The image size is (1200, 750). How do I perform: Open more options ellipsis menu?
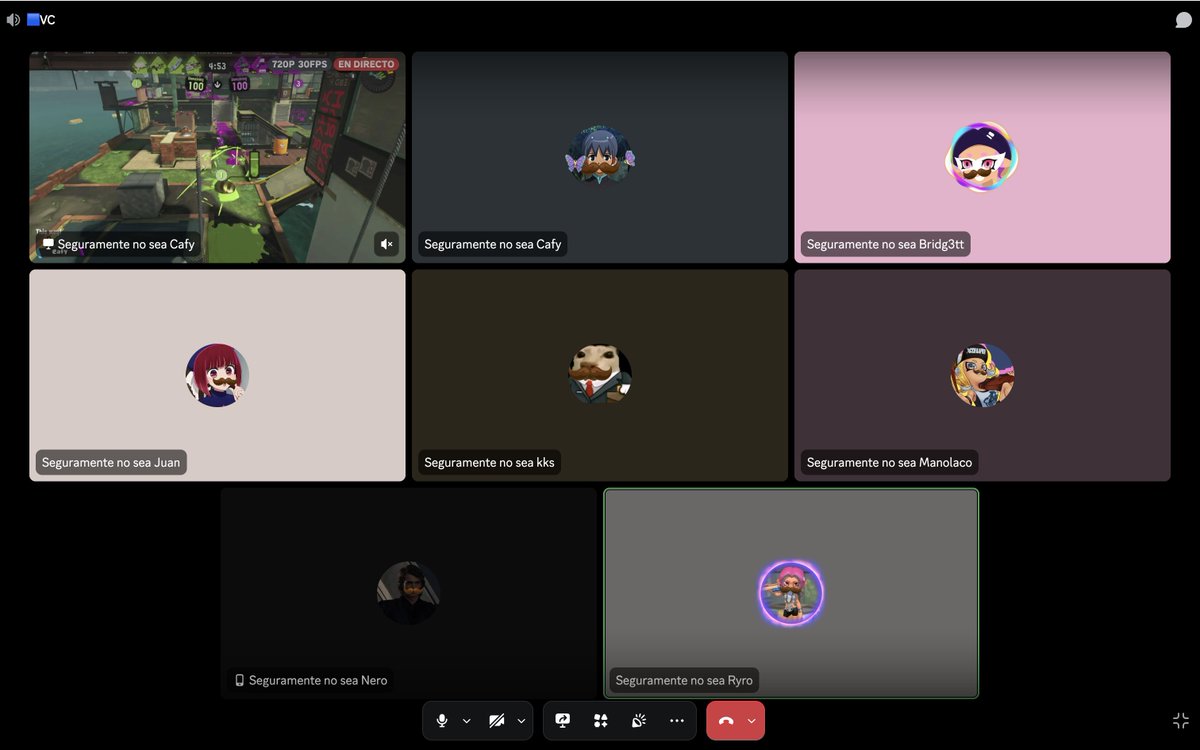[x=677, y=720]
